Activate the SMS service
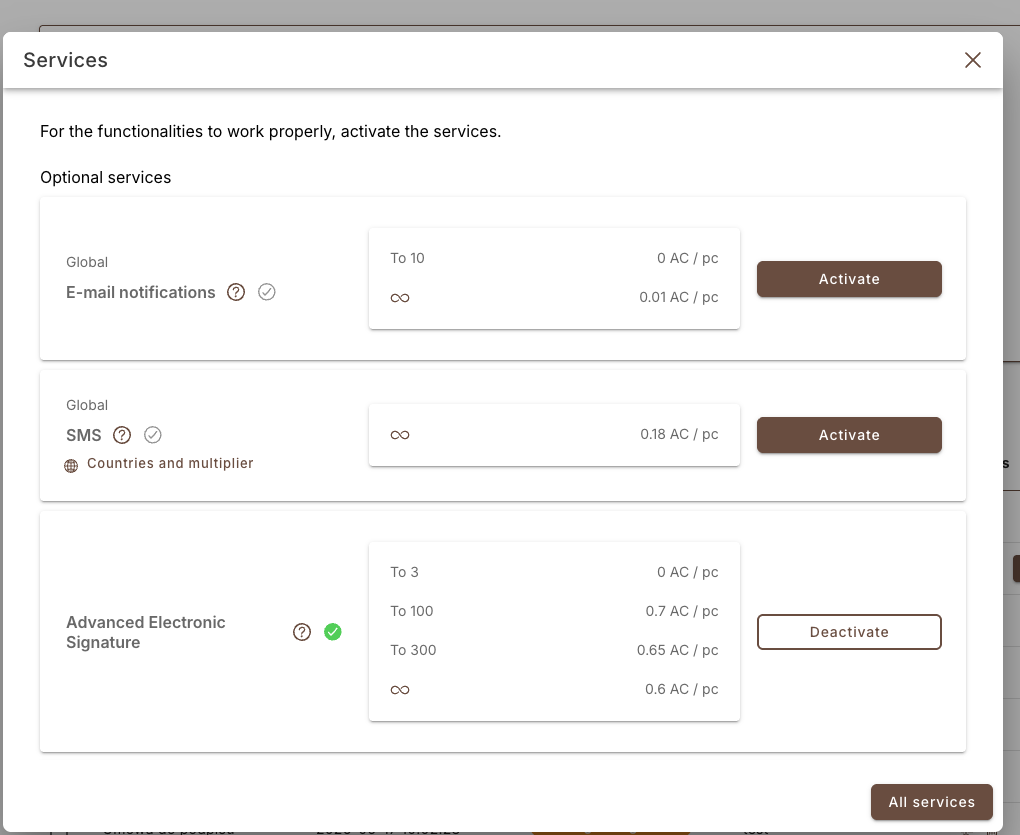Image resolution: width=1020 pixels, height=835 pixels. (x=849, y=435)
